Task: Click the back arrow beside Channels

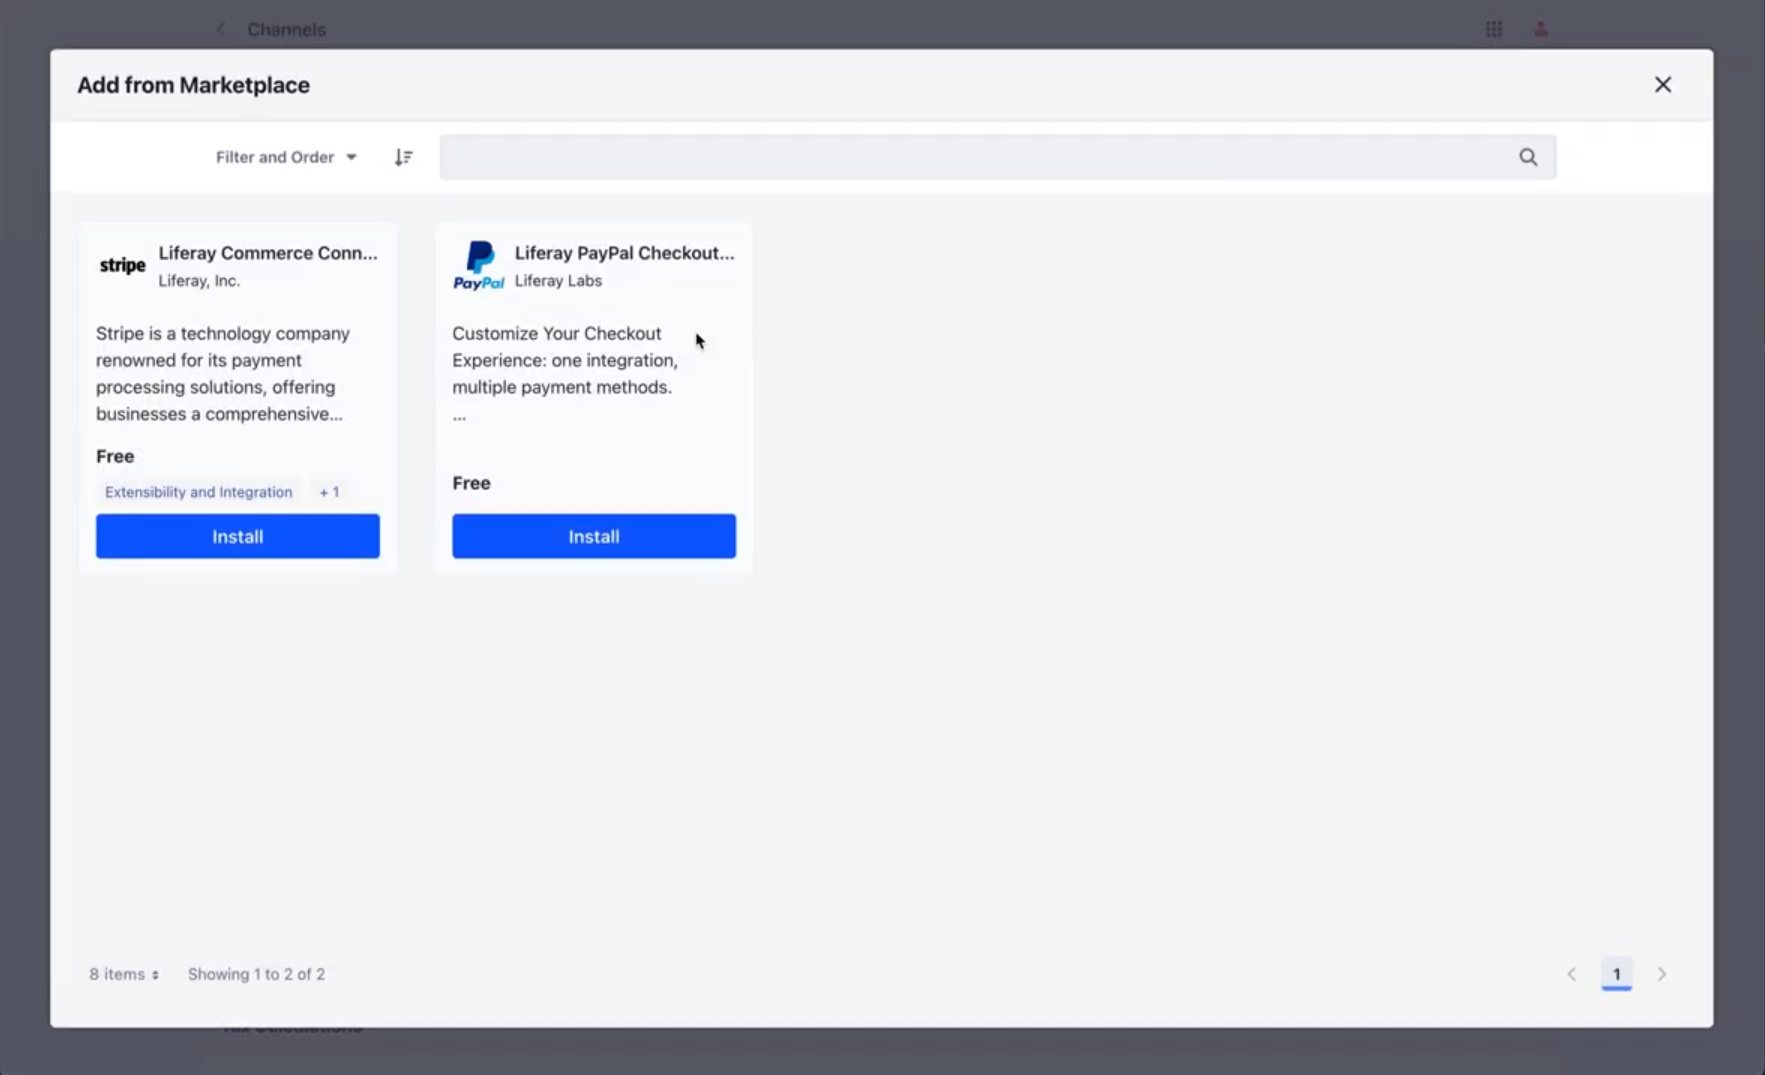Action: [x=221, y=30]
